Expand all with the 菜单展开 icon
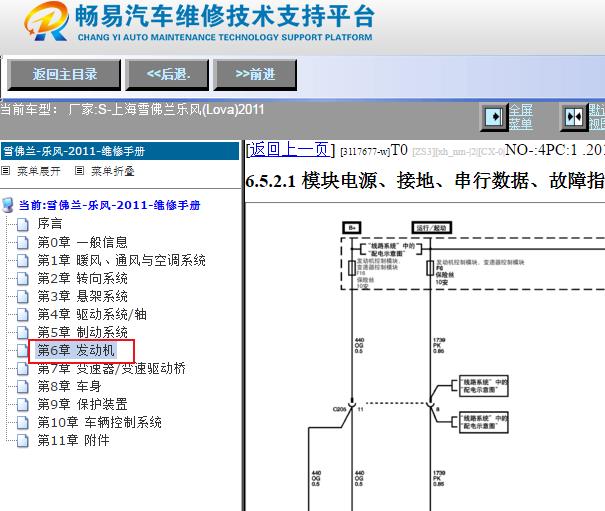The image size is (605, 511). (5, 170)
